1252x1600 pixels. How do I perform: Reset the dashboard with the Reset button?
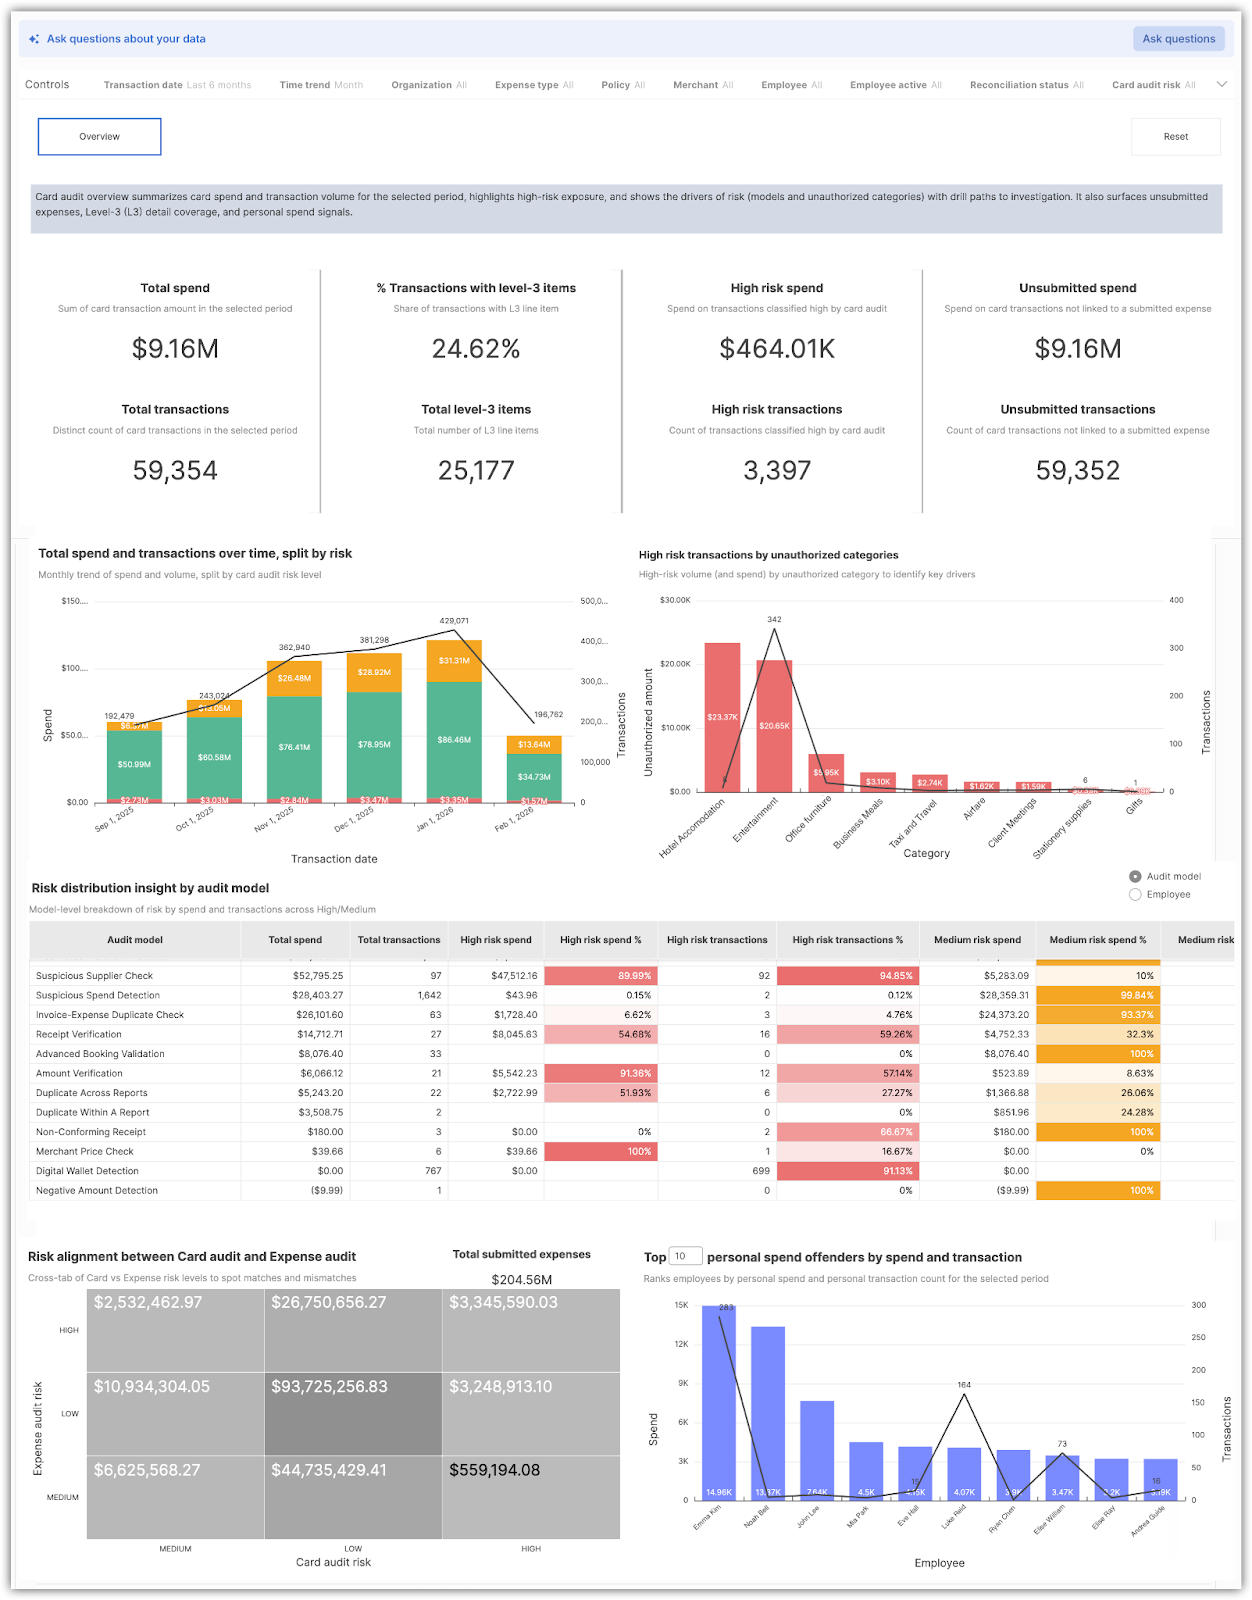point(1176,137)
